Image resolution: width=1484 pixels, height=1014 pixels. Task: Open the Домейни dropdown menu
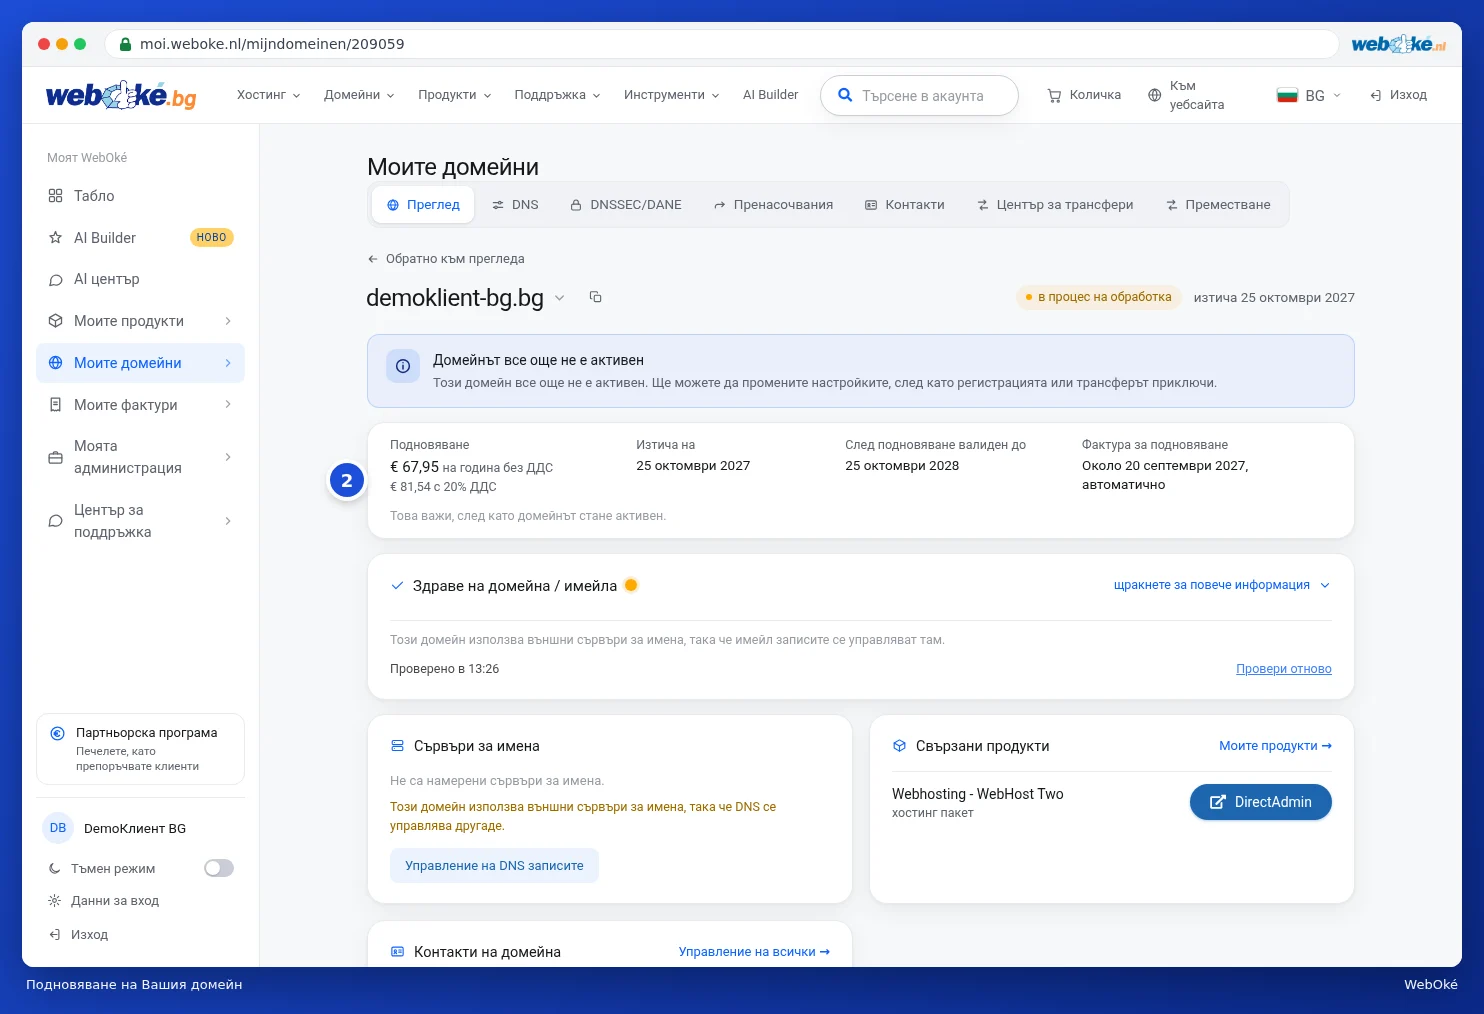359,95
